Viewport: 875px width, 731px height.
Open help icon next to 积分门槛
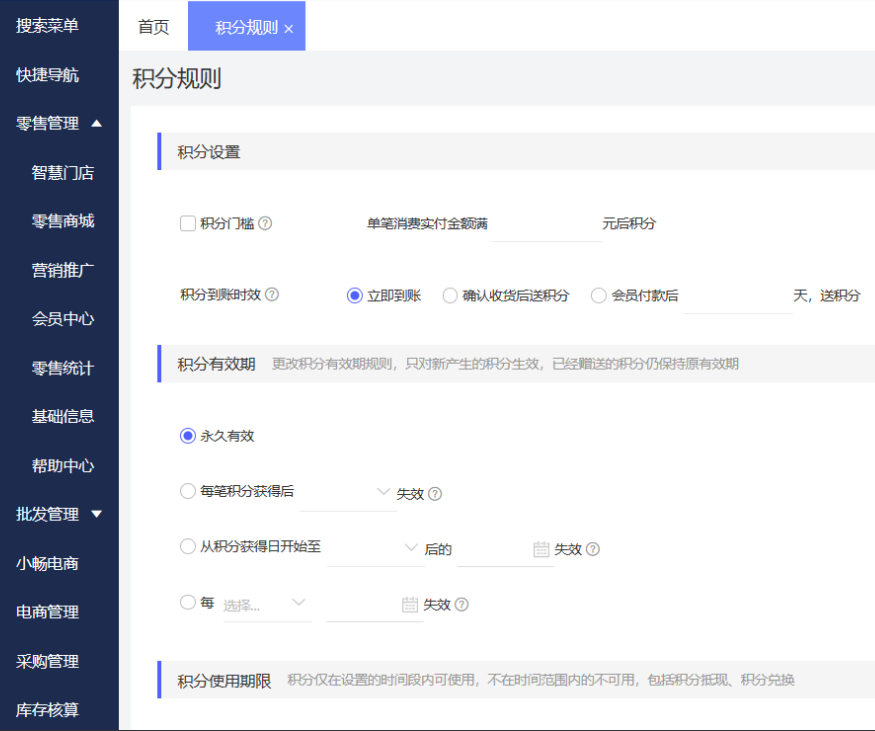coord(265,223)
